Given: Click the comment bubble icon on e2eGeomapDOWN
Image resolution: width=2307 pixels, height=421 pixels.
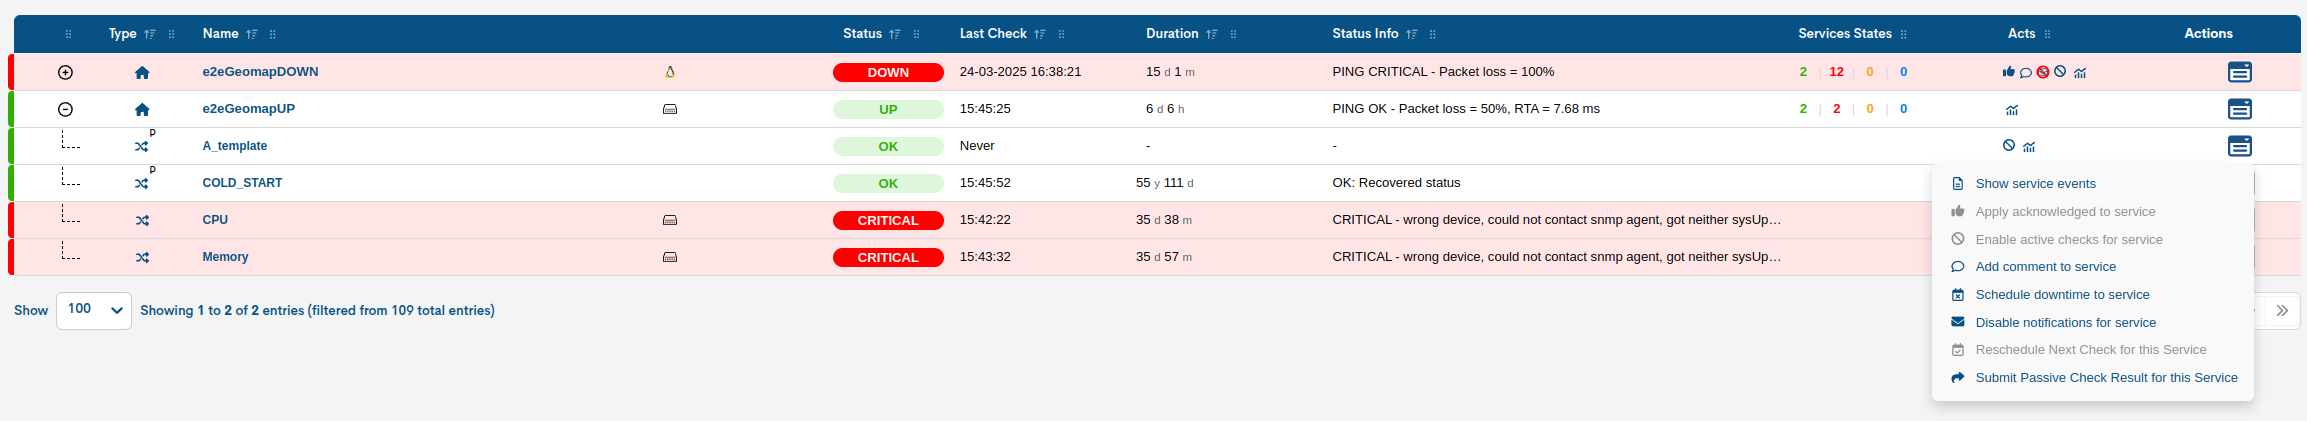Looking at the screenshot, I should 2025,72.
